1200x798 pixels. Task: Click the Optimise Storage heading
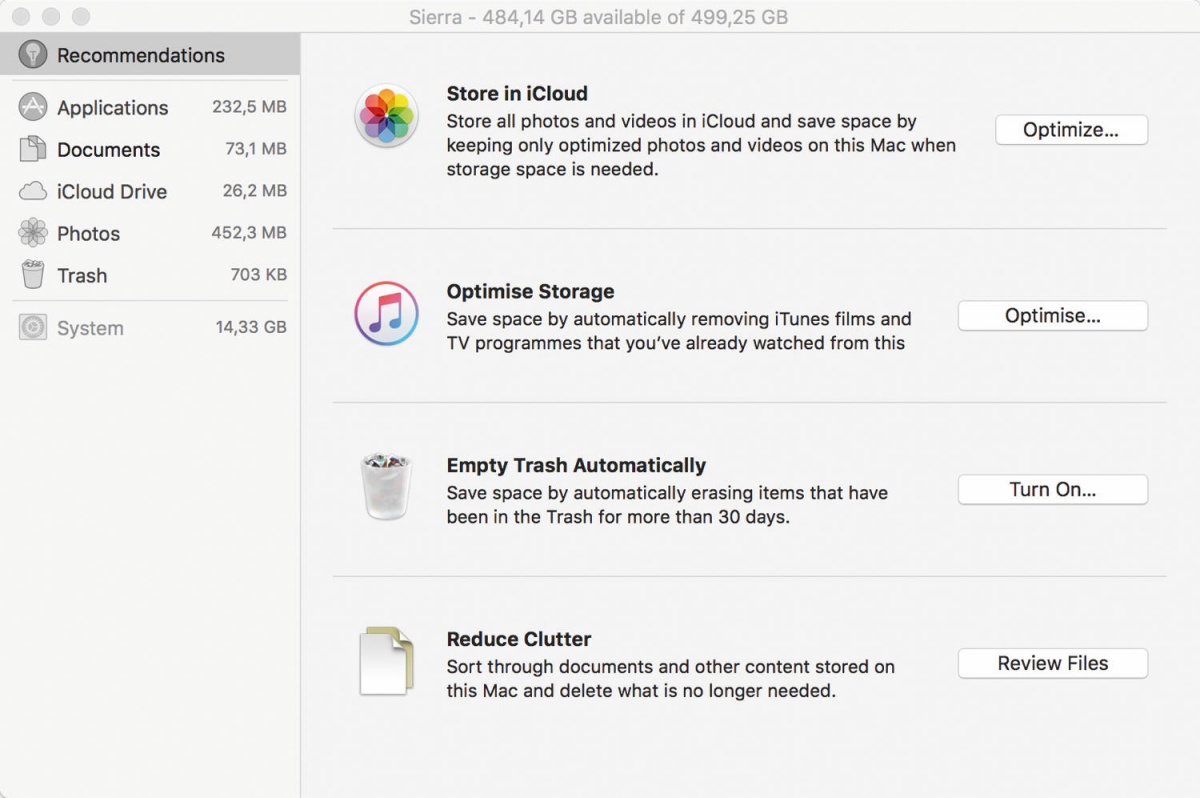[530, 292]
